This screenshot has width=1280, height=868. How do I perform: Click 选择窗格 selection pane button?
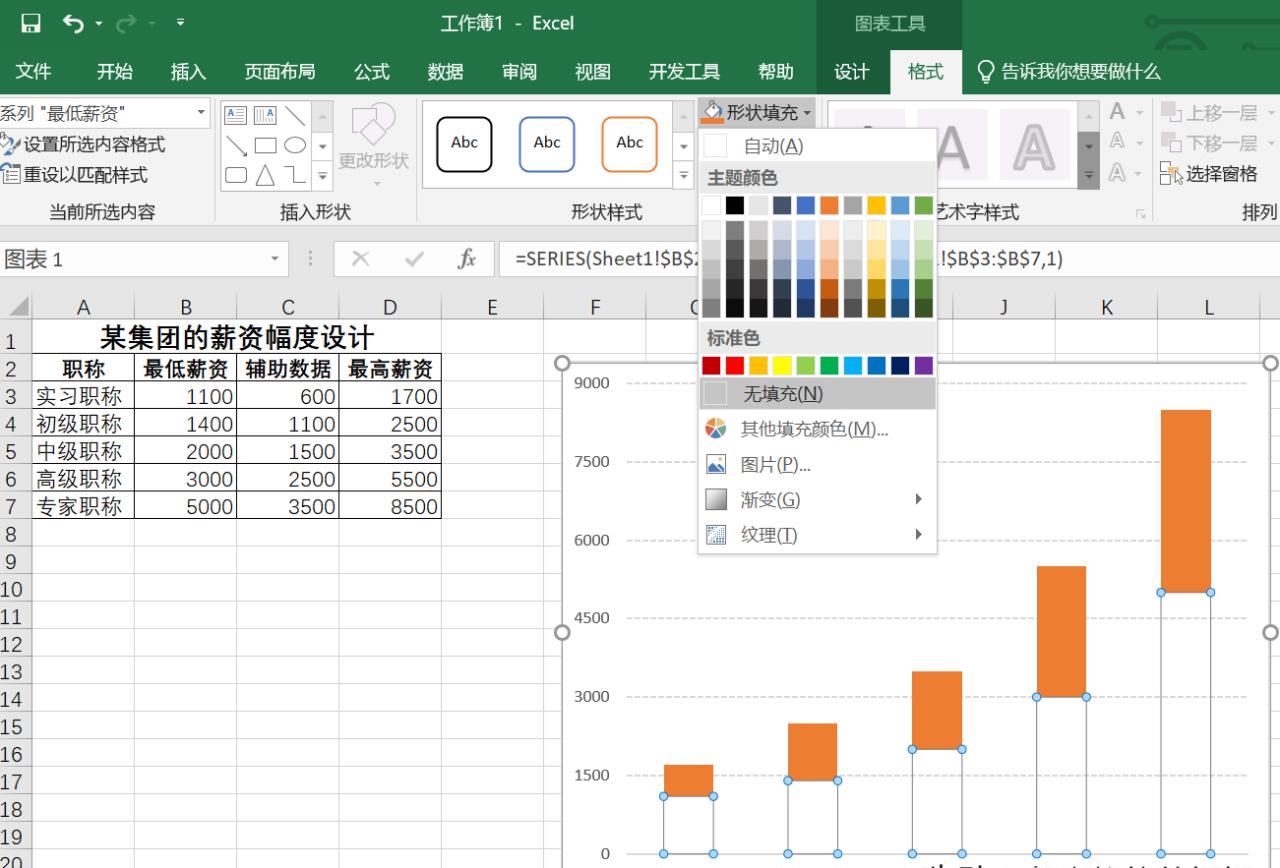[1209, 174]
